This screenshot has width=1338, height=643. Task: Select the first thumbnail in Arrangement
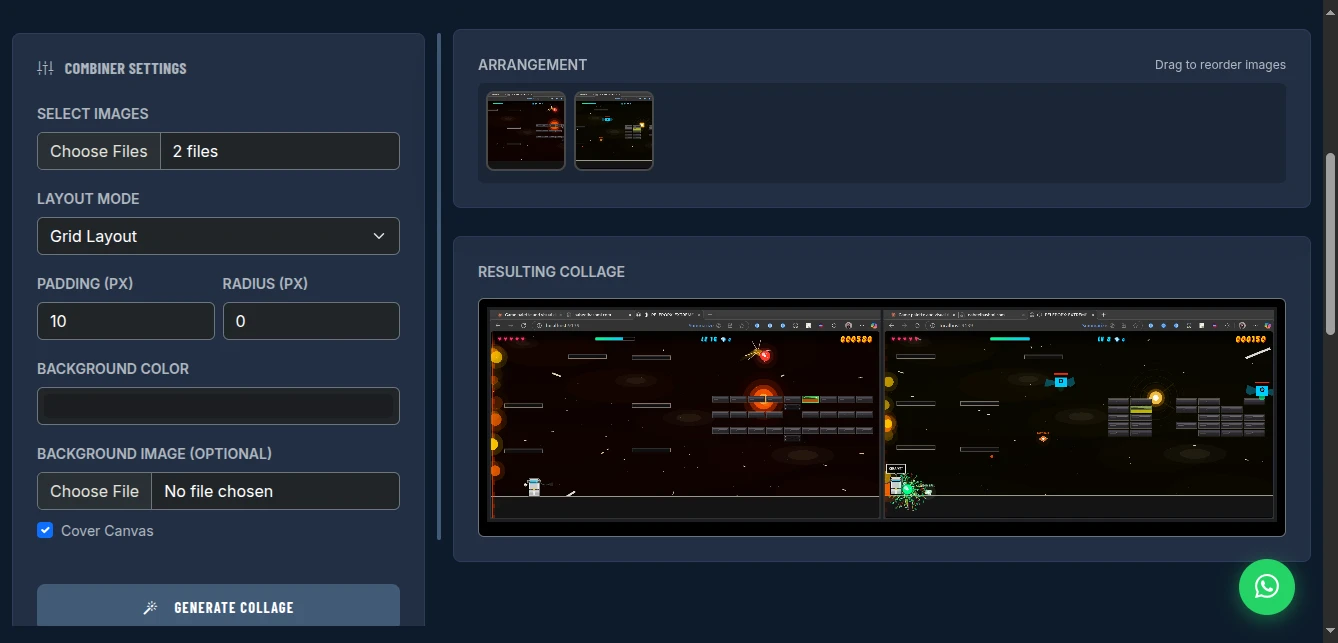526,131
